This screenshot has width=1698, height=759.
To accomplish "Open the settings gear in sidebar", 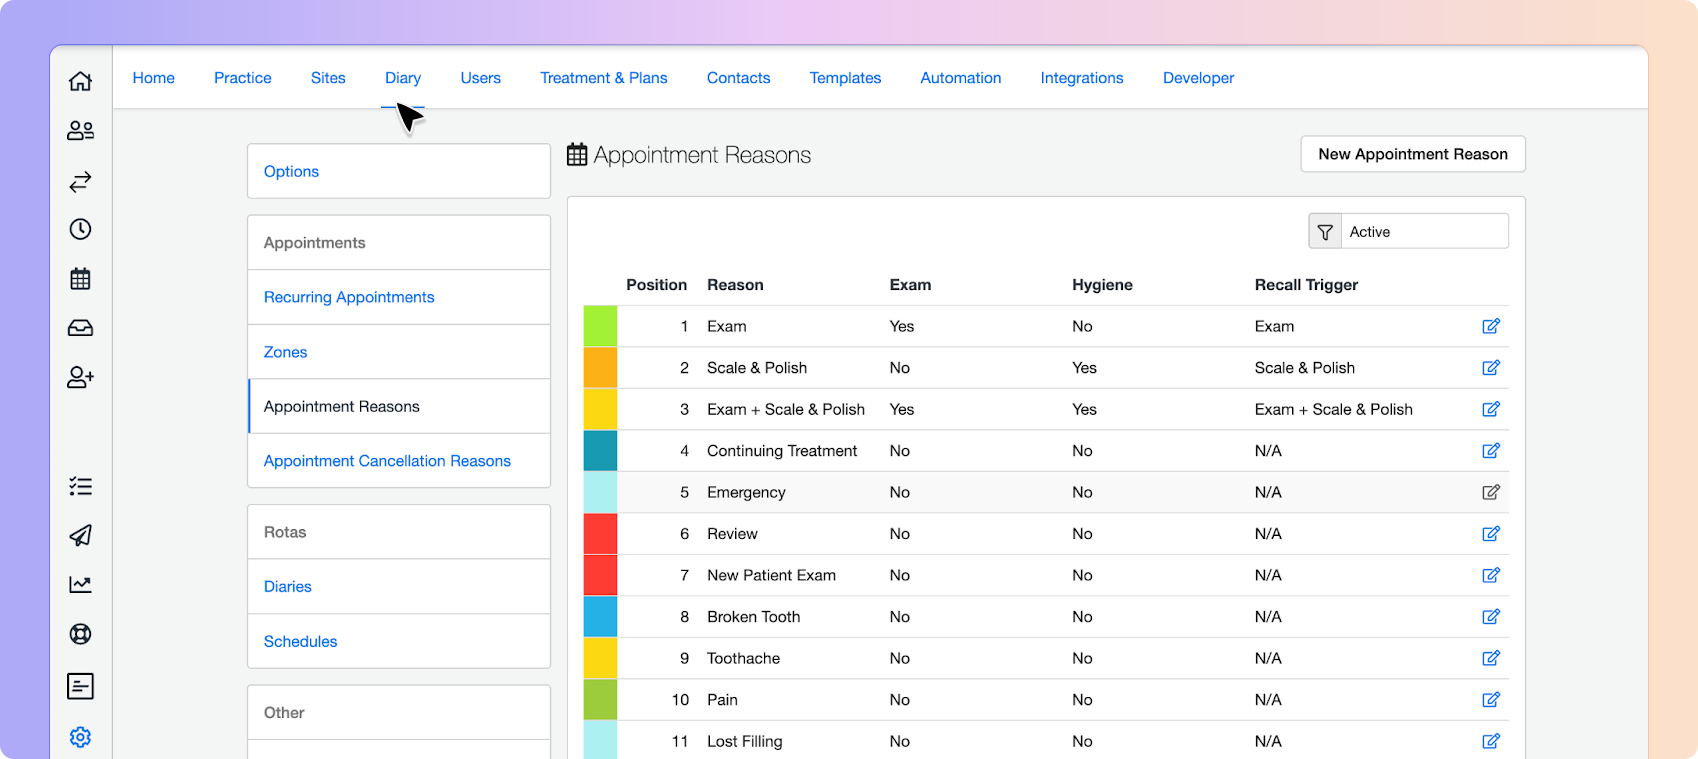I will point(80,737).
